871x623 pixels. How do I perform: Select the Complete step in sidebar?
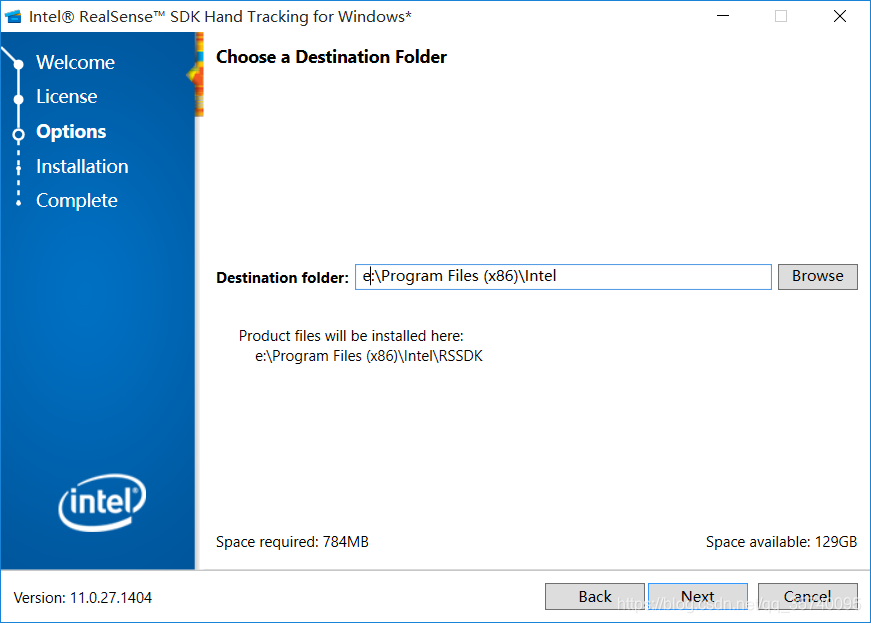pyautogui.click(x=77, y=200)
